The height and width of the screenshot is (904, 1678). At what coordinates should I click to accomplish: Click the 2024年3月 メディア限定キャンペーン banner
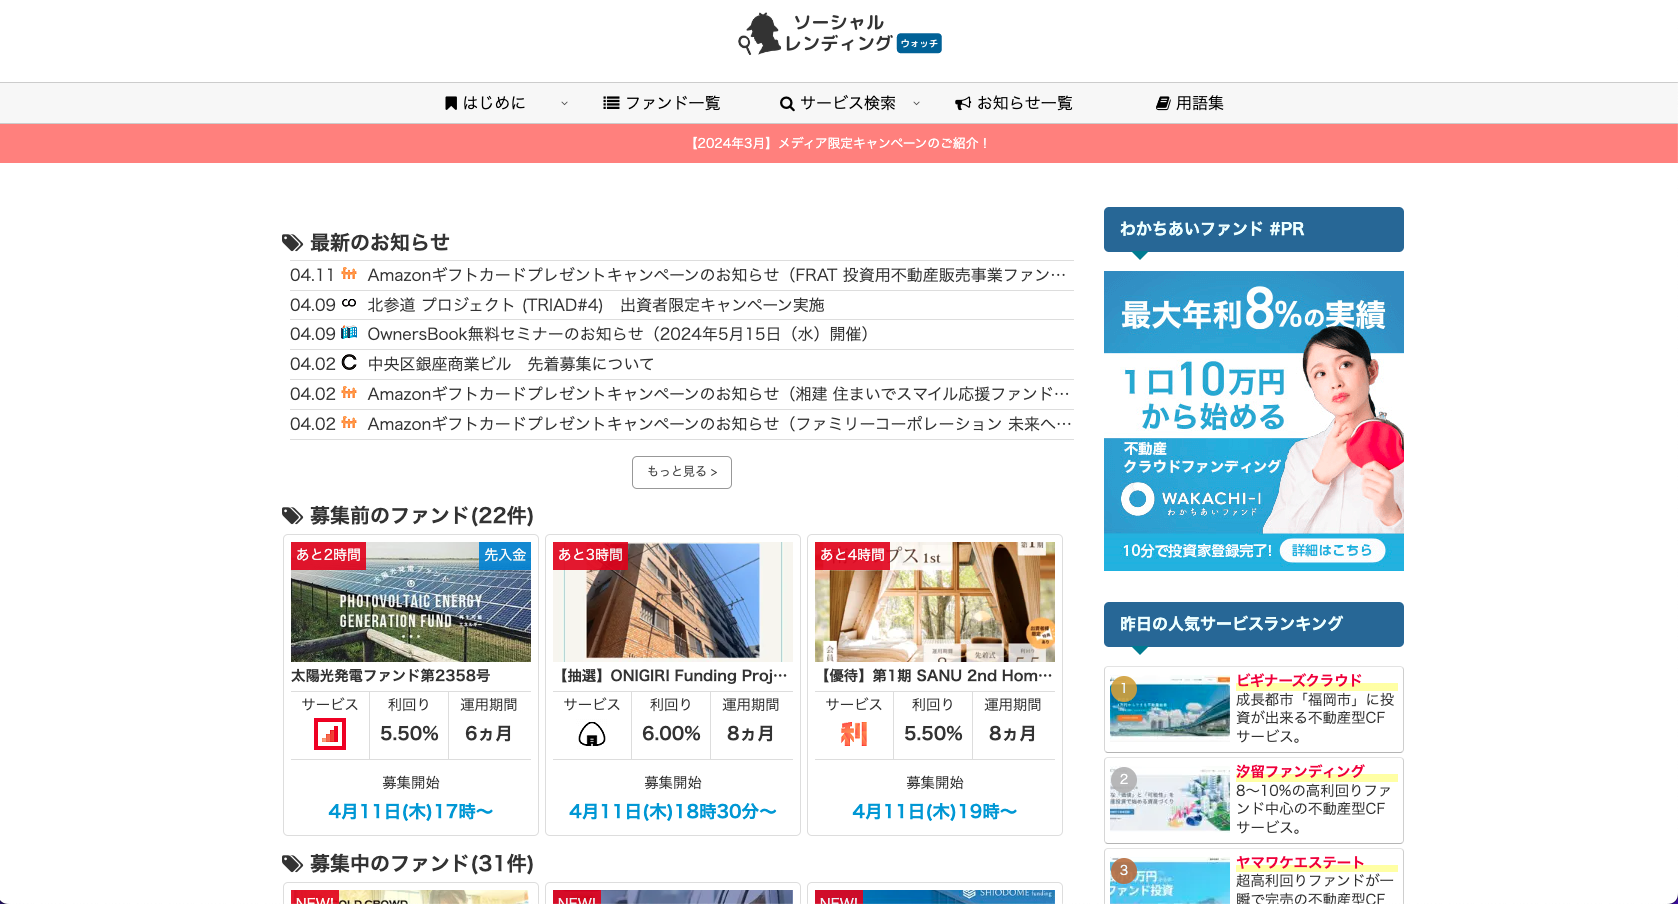[839, 143]
